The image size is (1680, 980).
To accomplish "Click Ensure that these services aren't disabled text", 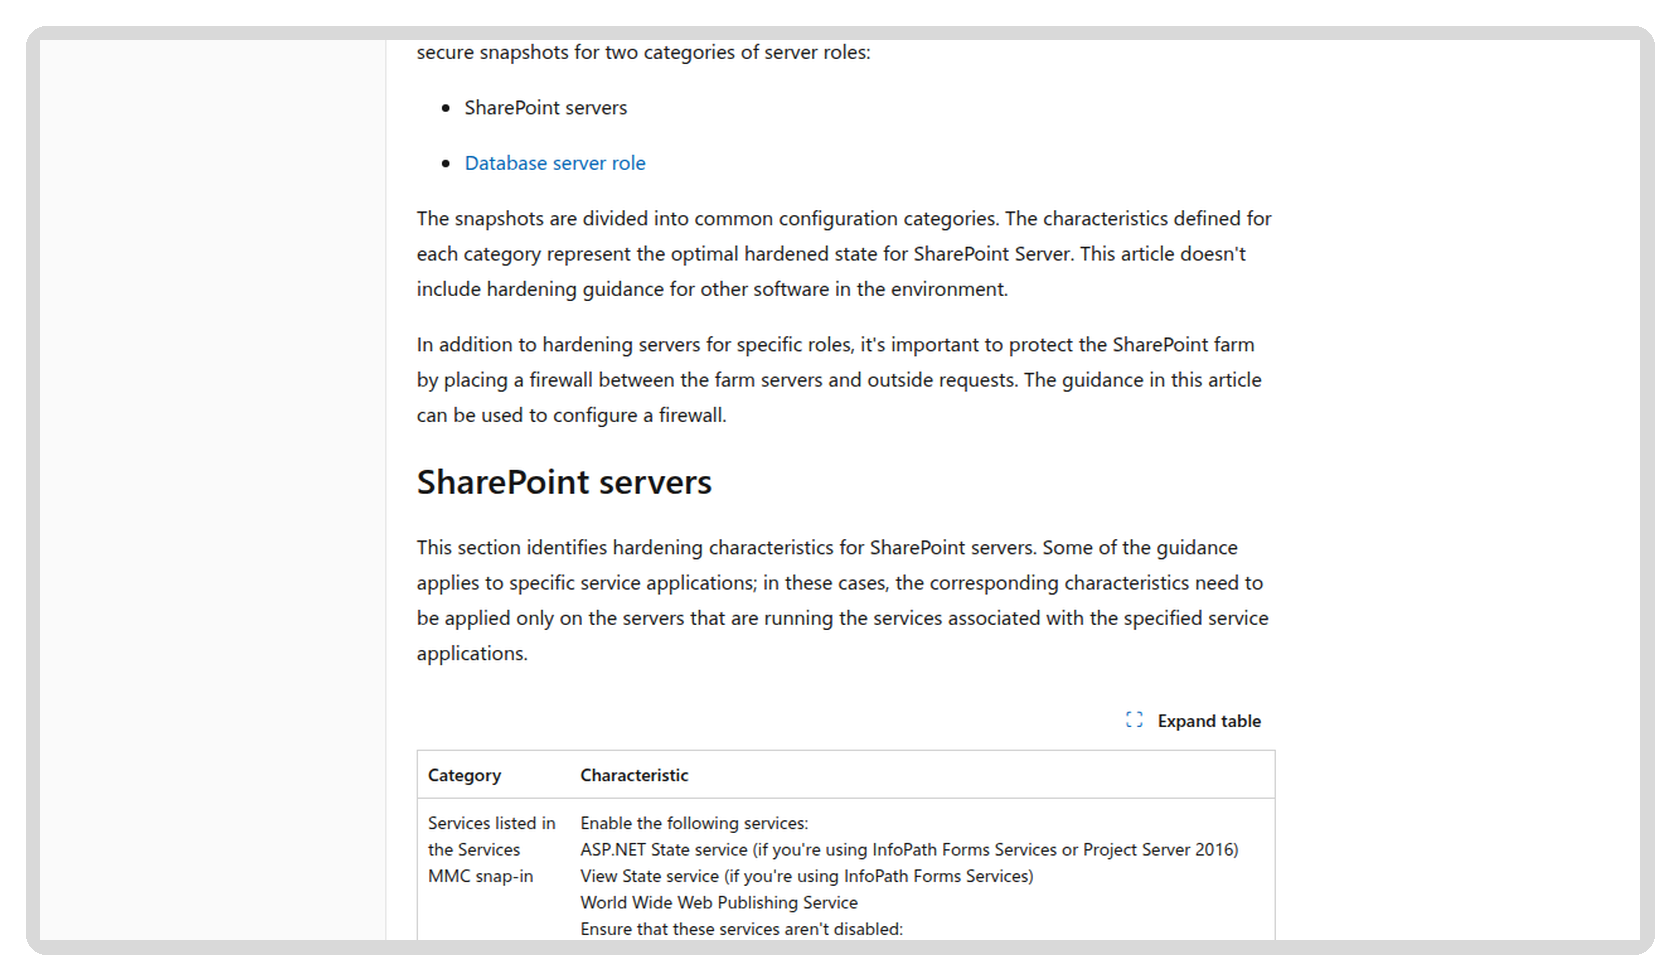I will coord(741,929).
